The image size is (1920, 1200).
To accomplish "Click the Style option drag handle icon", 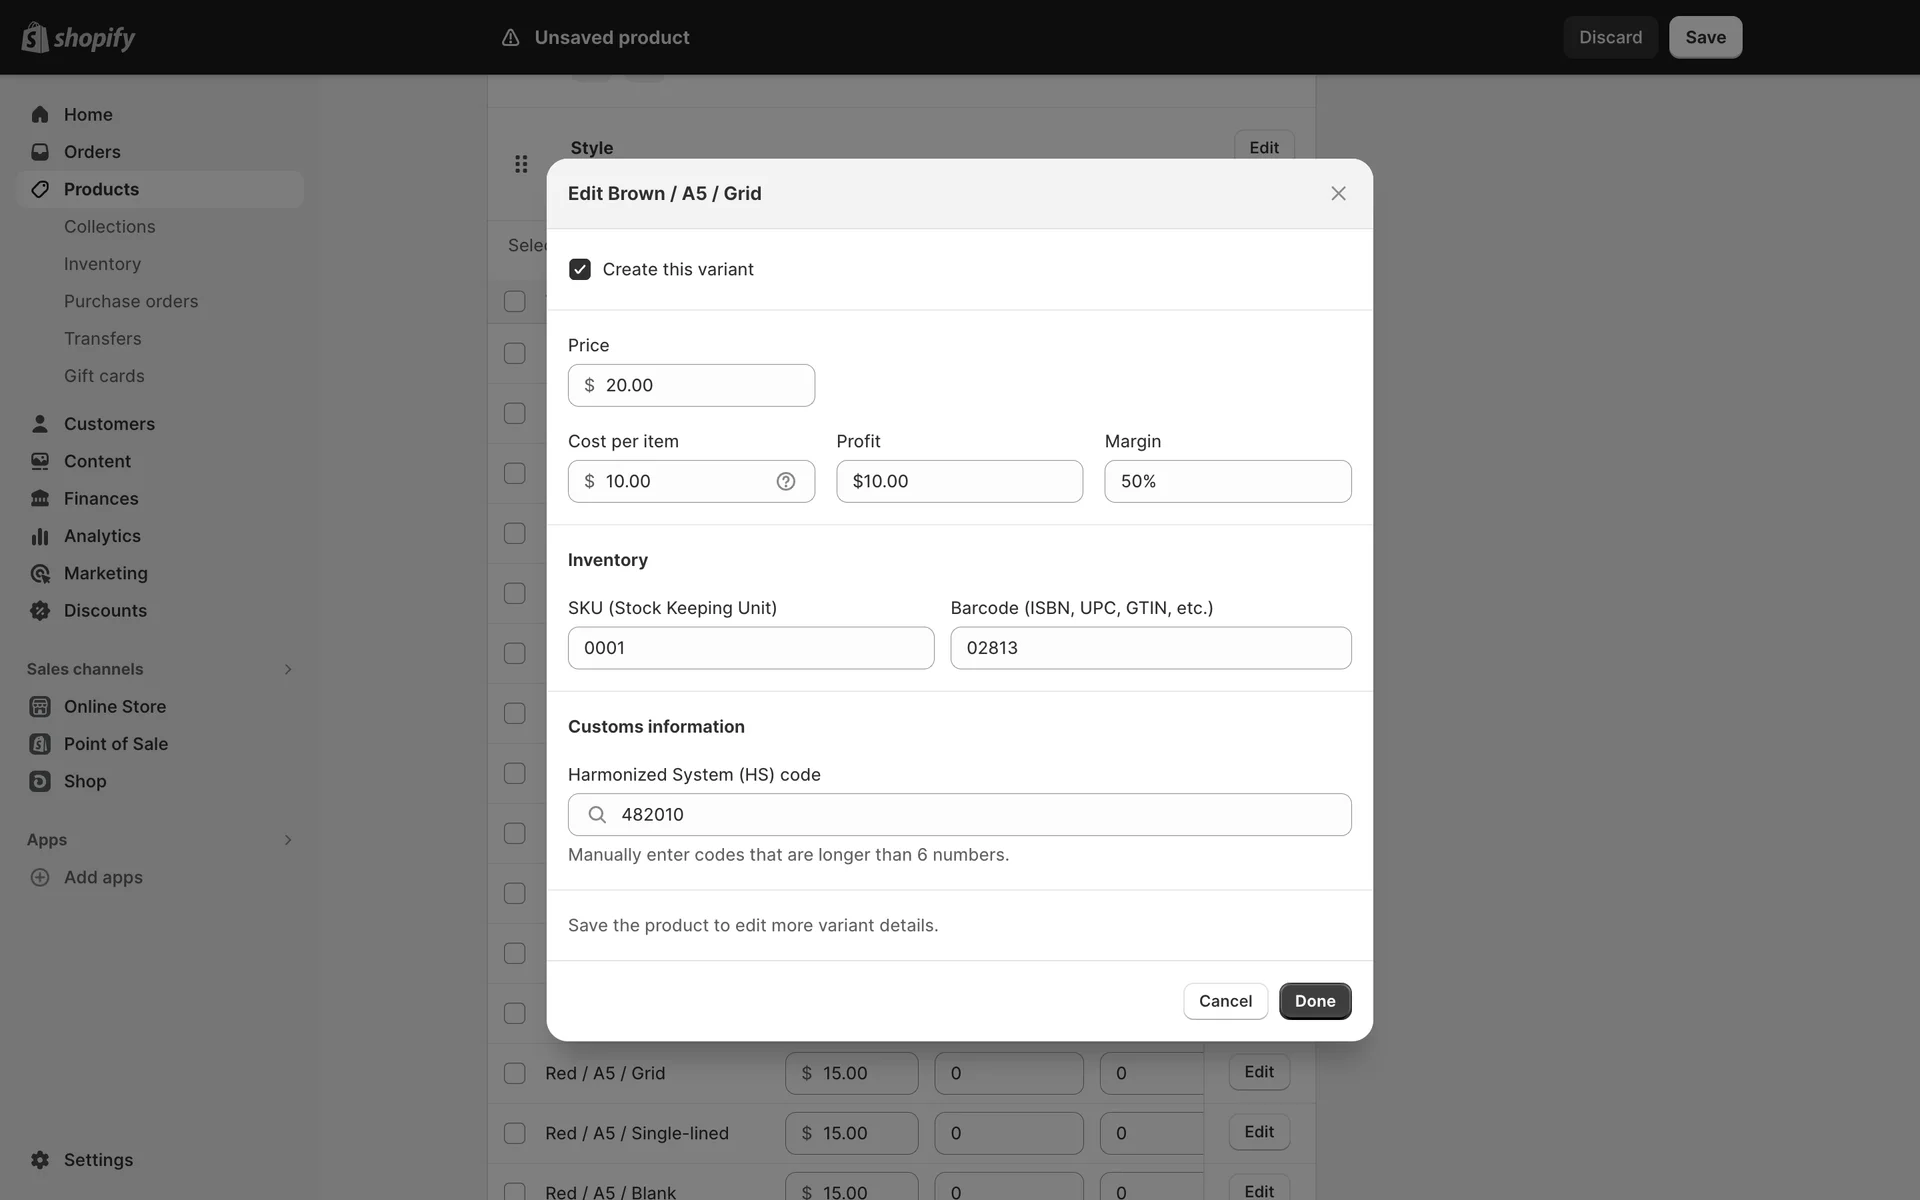I will coord(521,164).
